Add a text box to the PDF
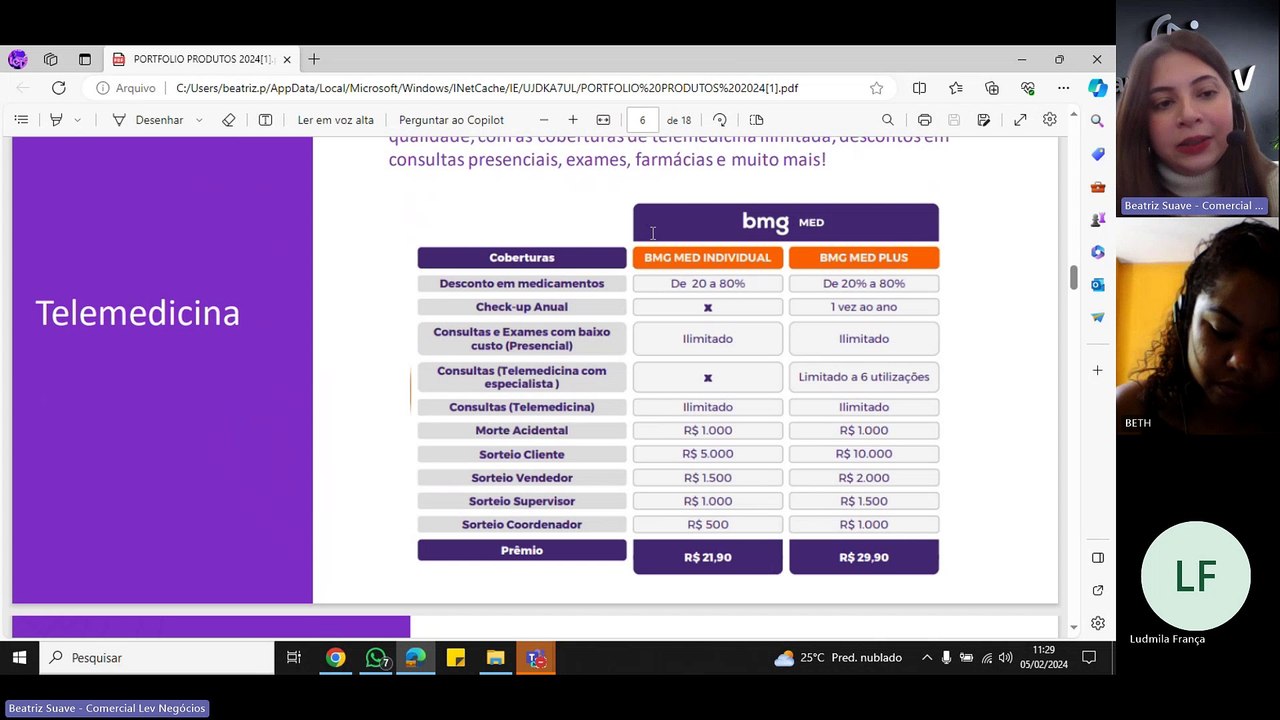This screenshot has width=1280, height=720. click(x=265, y=120)
